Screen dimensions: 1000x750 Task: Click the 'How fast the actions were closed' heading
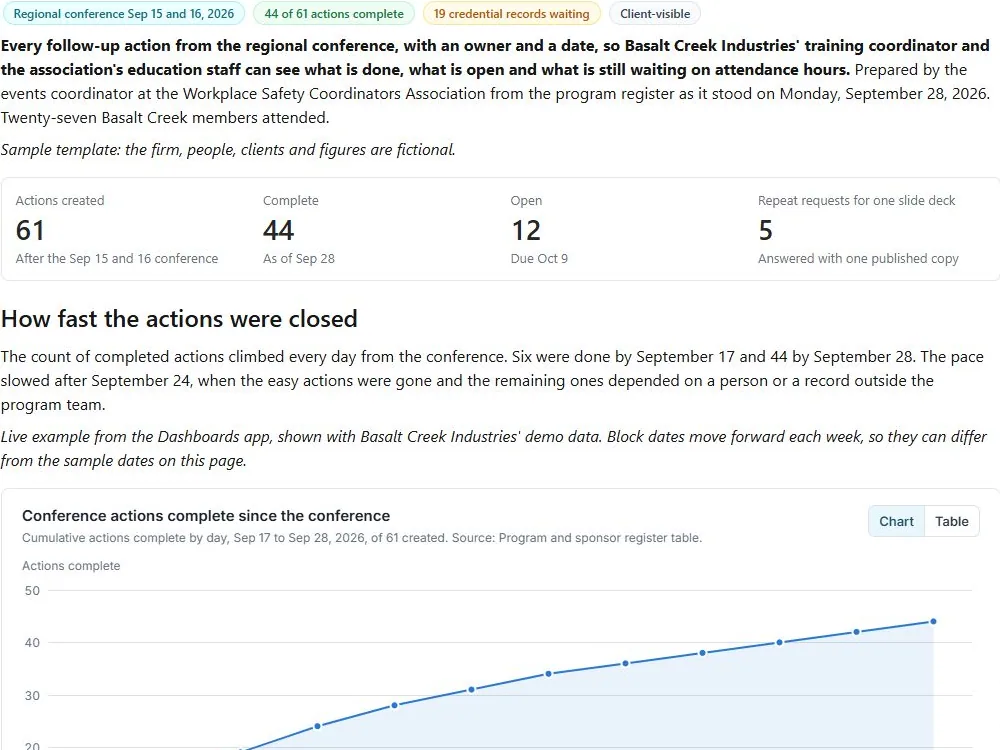(x=179, y=318)
